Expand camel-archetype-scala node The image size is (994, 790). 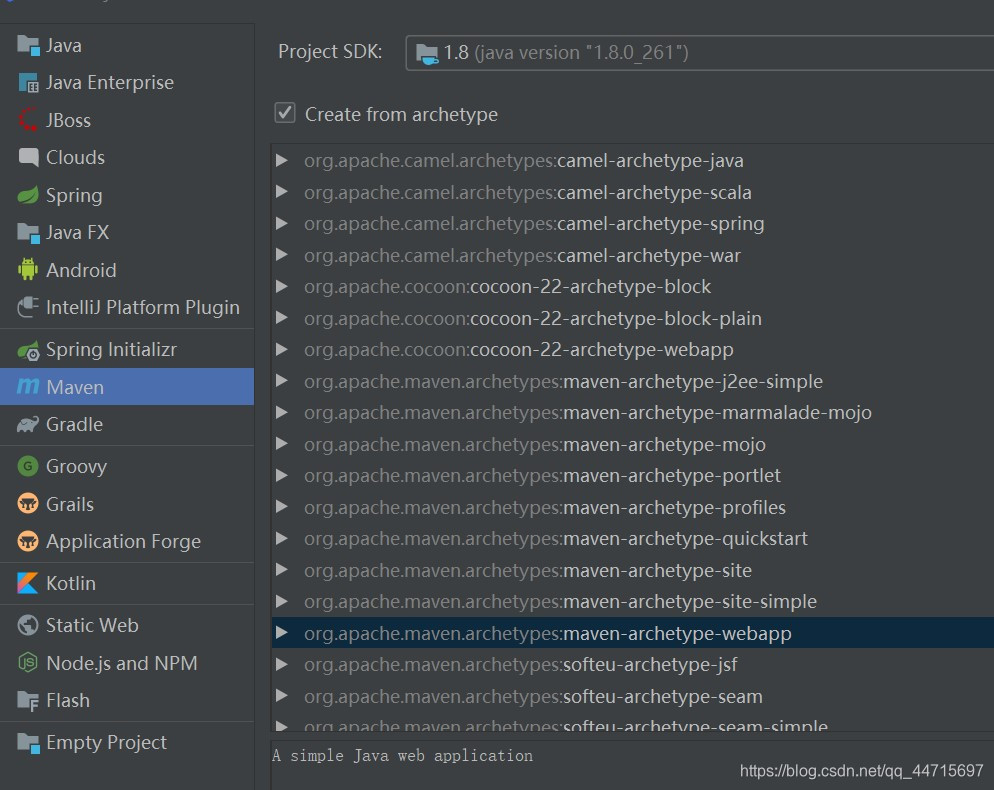click(282, 192)
